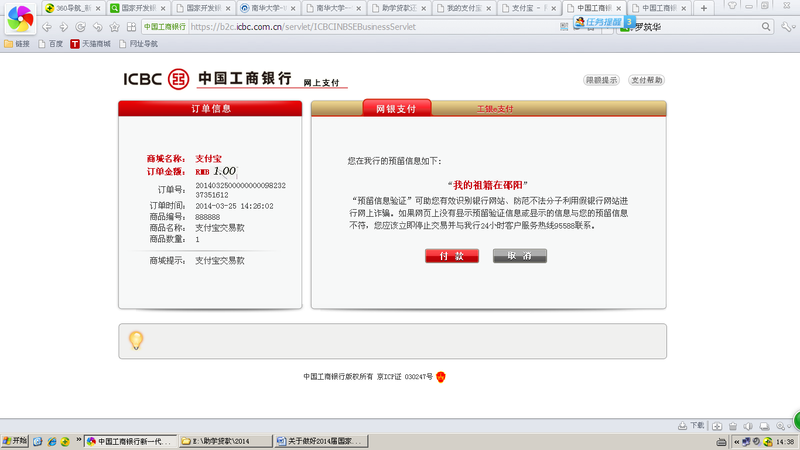Image resolution: width=800 pixels, height=450 pixels.
Task: Open the Windows 开始 Start button
Action: click(14, 441)
